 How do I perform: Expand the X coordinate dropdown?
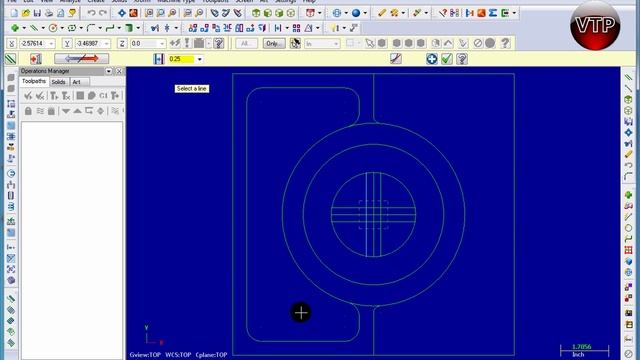pyautogui.click(x=51, y=43)
